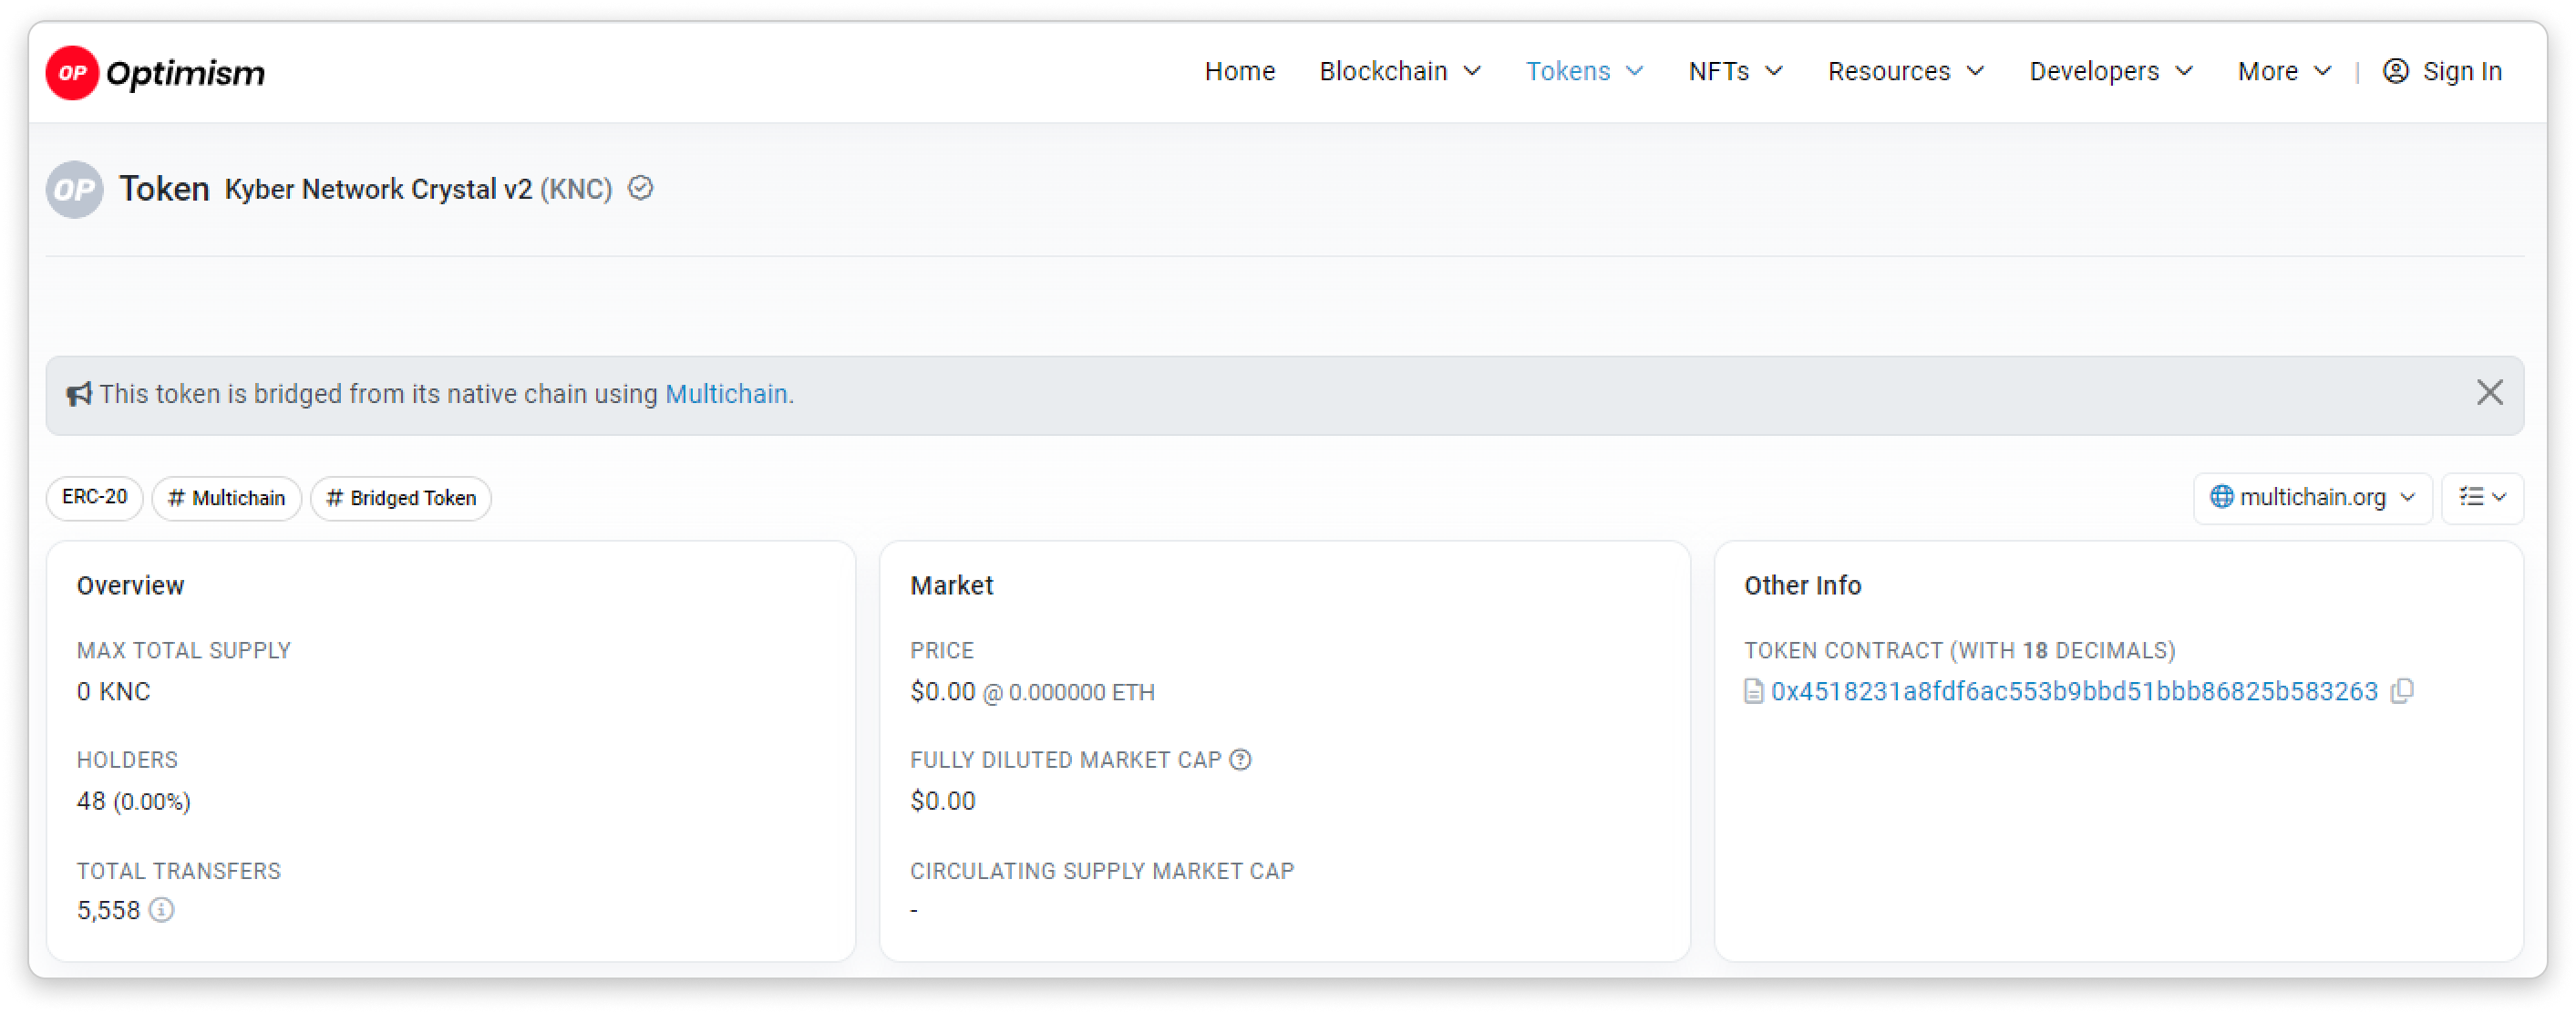Open the Developers menu
The image size is (2576, 1014).
(2110, 71)
